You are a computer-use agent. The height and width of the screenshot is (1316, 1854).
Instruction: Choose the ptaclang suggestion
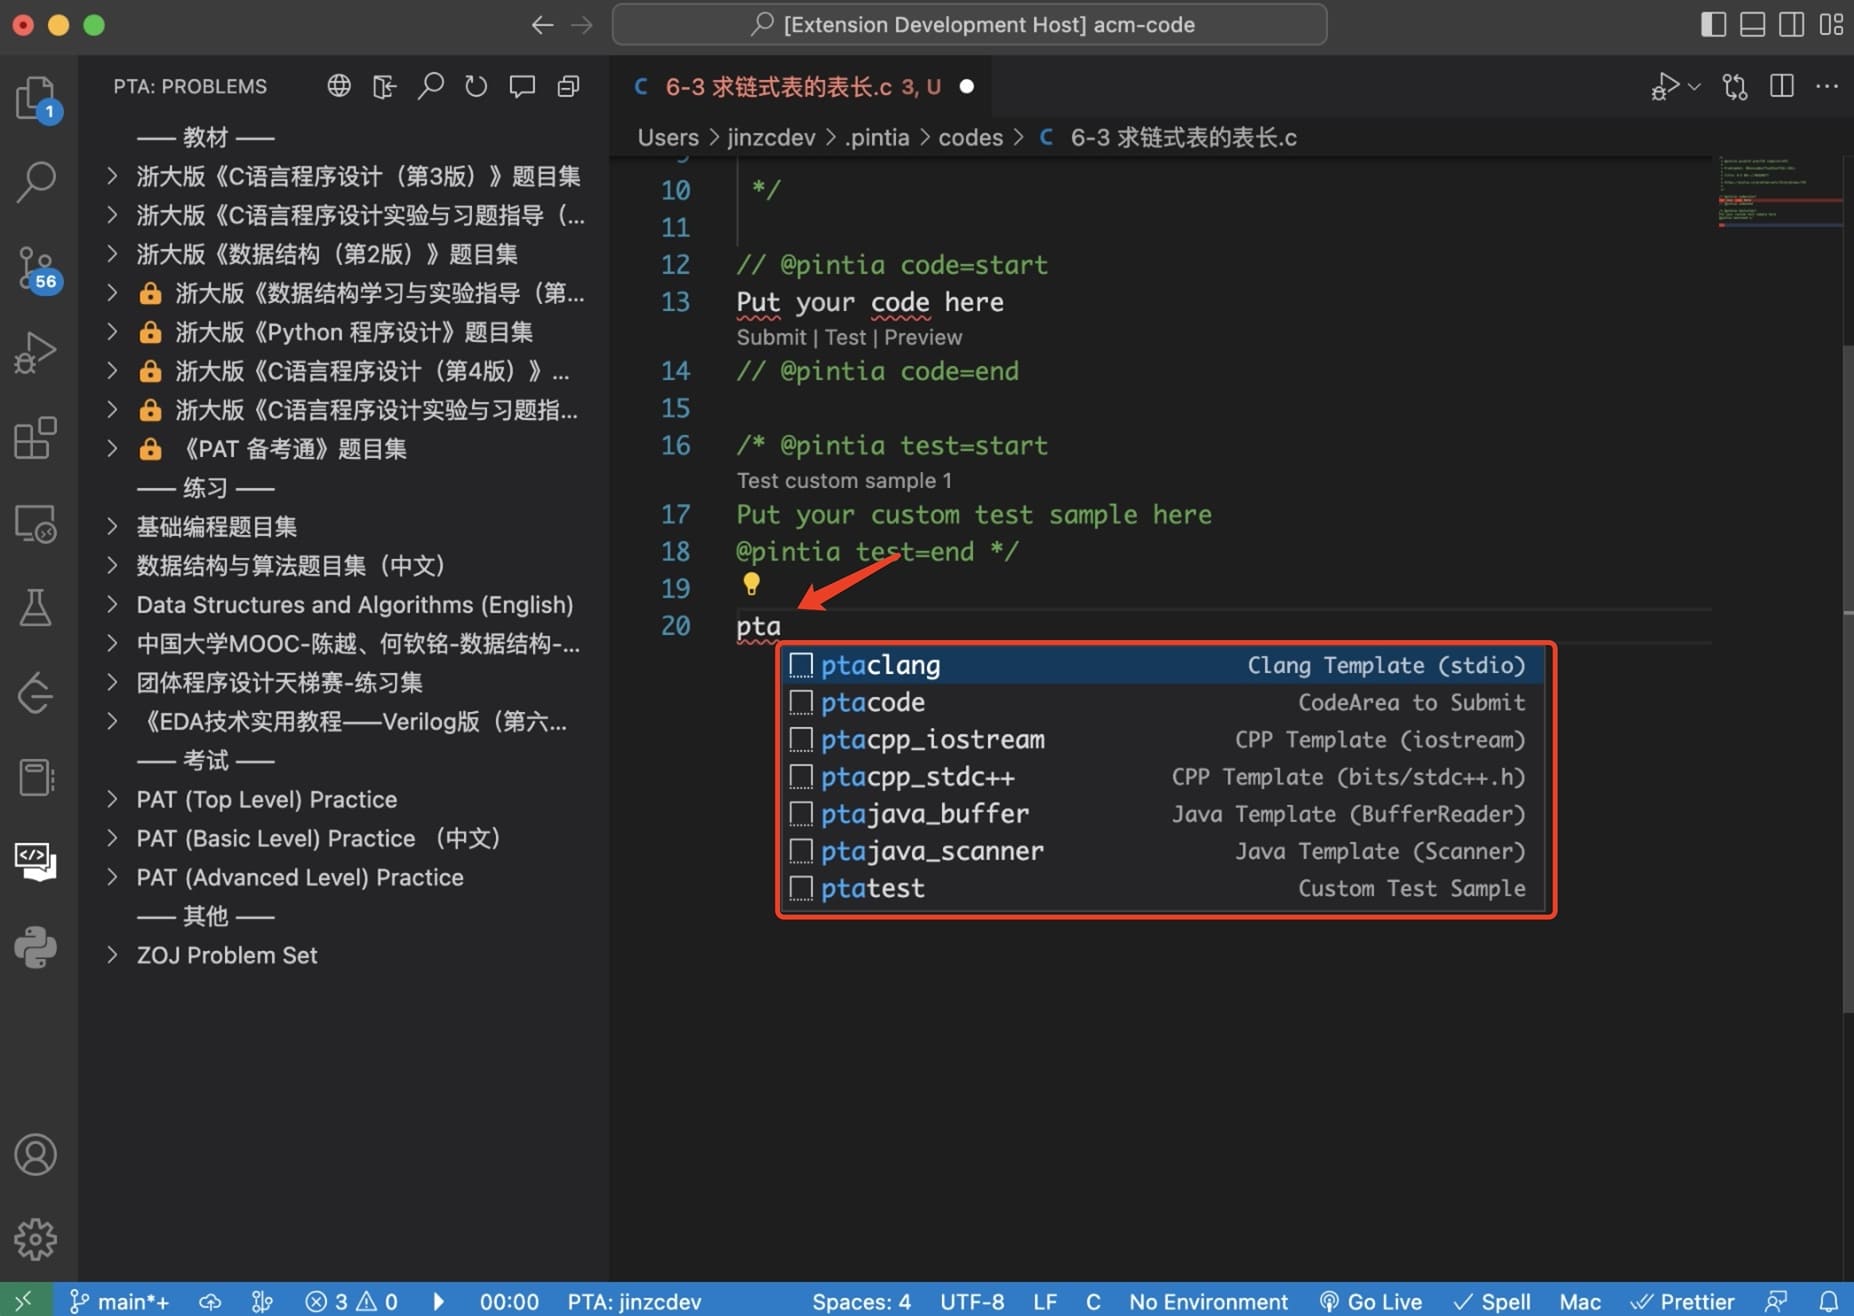pyautogui.click(x=1161, y=665)
